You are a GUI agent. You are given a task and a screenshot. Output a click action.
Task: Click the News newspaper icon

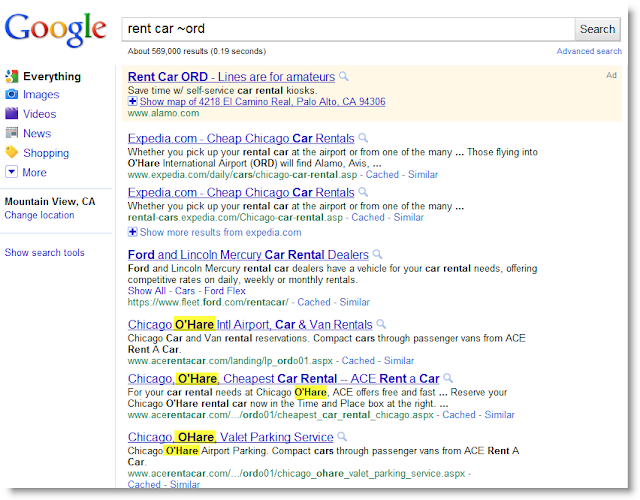click(11, 133)
